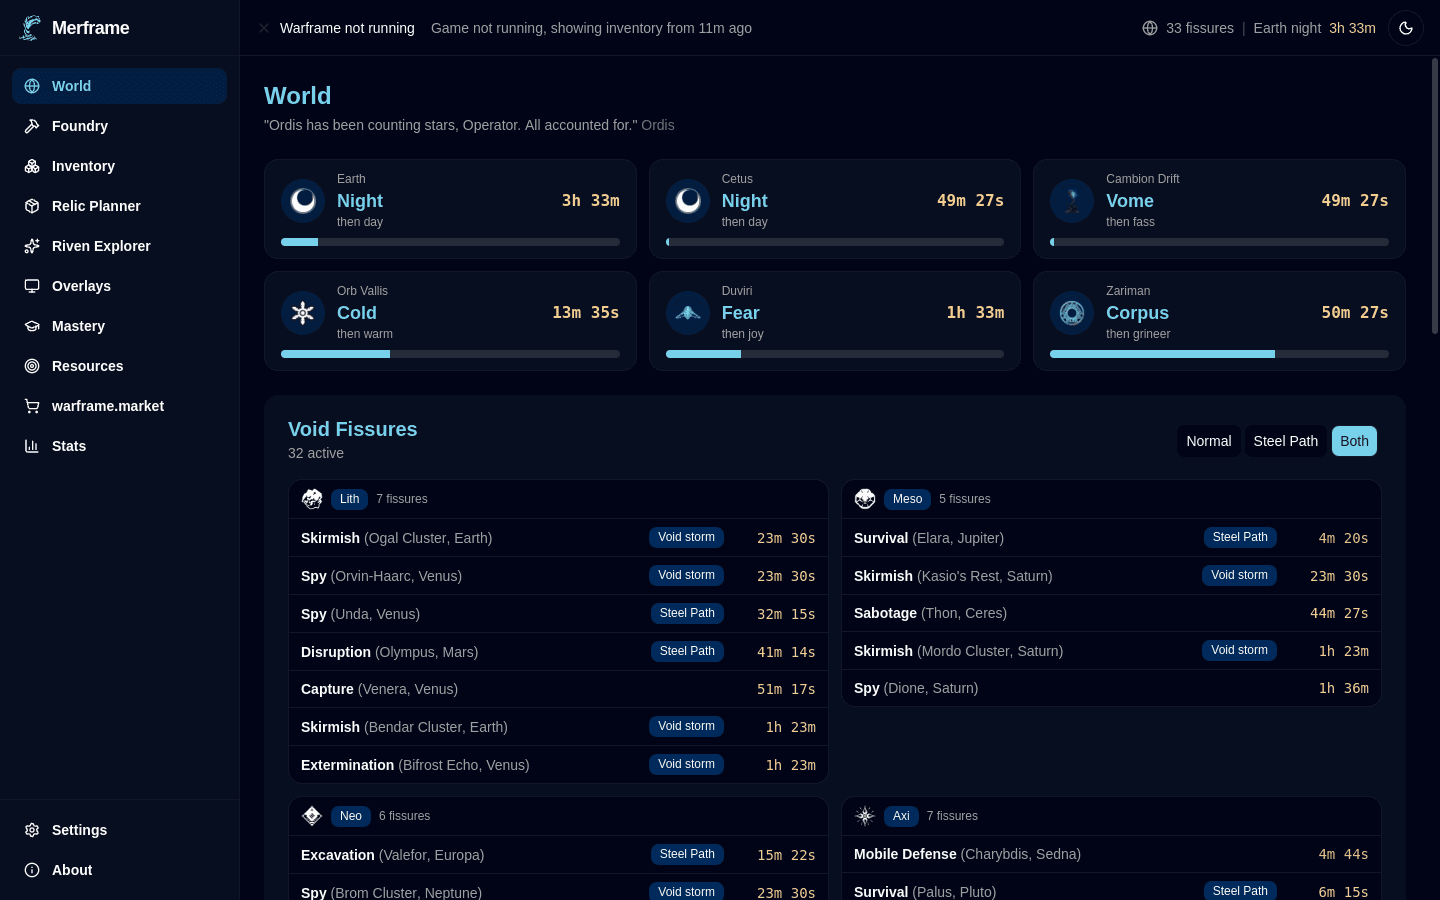The width and height of the screenshot is (1440, 900).
Task: Select Sabotage (Thon, Ceres) fissure
Action: (x=1111, y=613)
